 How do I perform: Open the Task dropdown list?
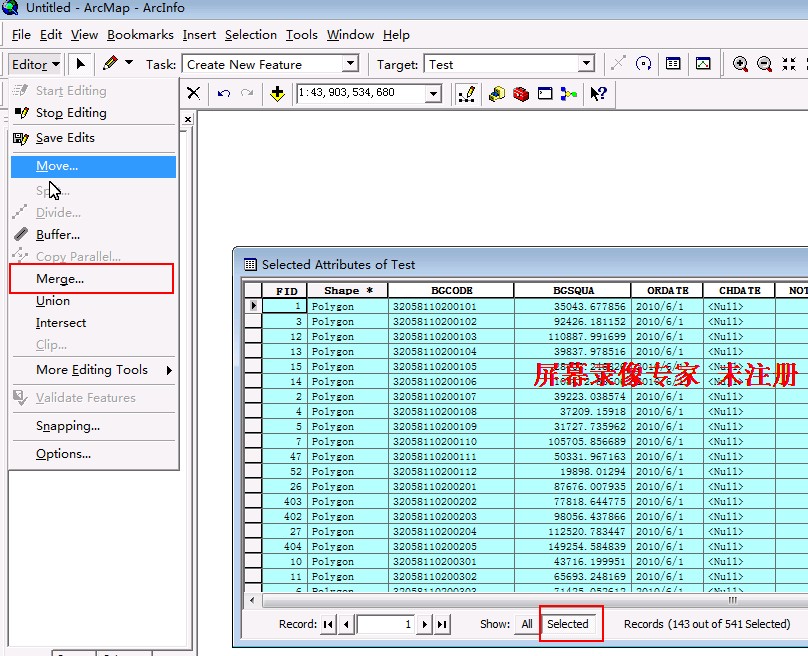click(350, 64)
